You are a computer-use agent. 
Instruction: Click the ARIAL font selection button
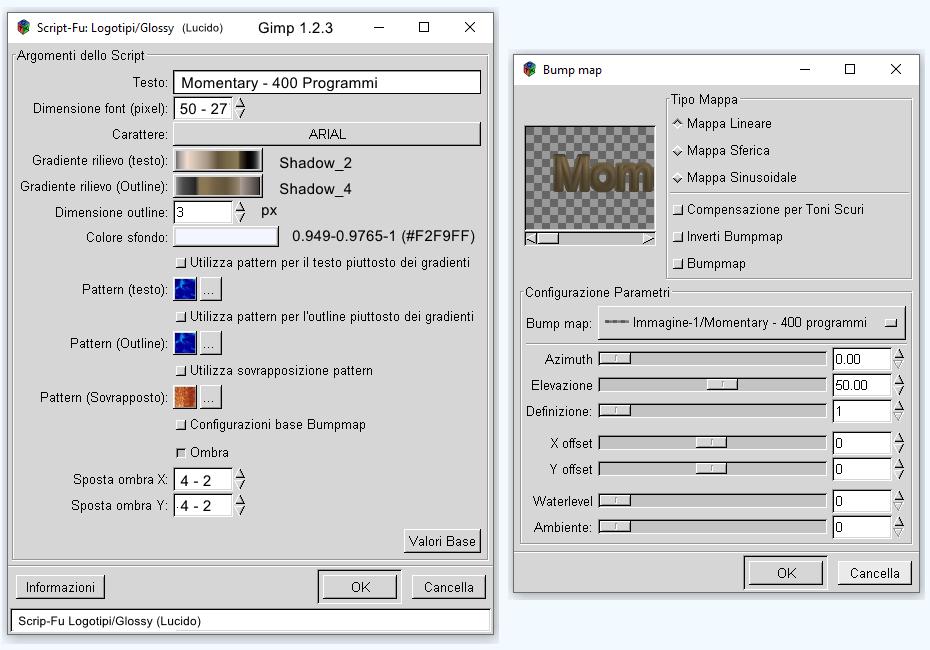pyautogui.click(x=327, y=134)
